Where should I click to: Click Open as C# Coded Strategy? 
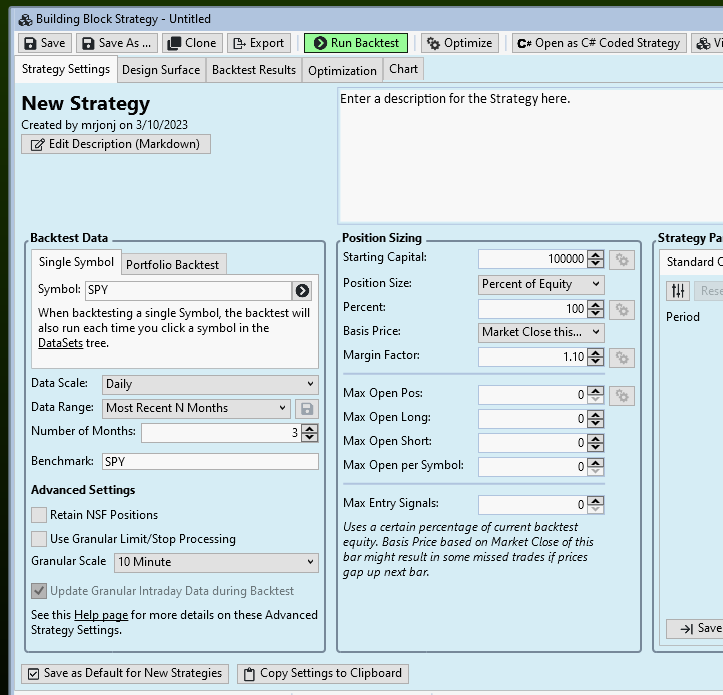pyautogui.click(x=599, y=43)
